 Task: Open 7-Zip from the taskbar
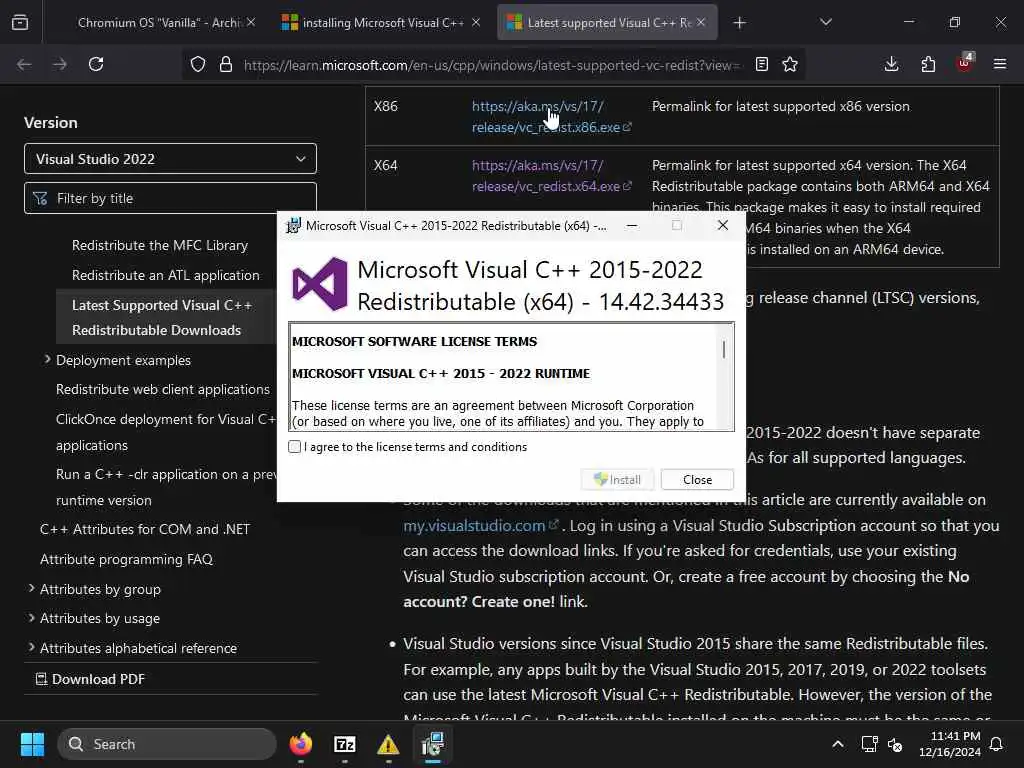[345, 744]
